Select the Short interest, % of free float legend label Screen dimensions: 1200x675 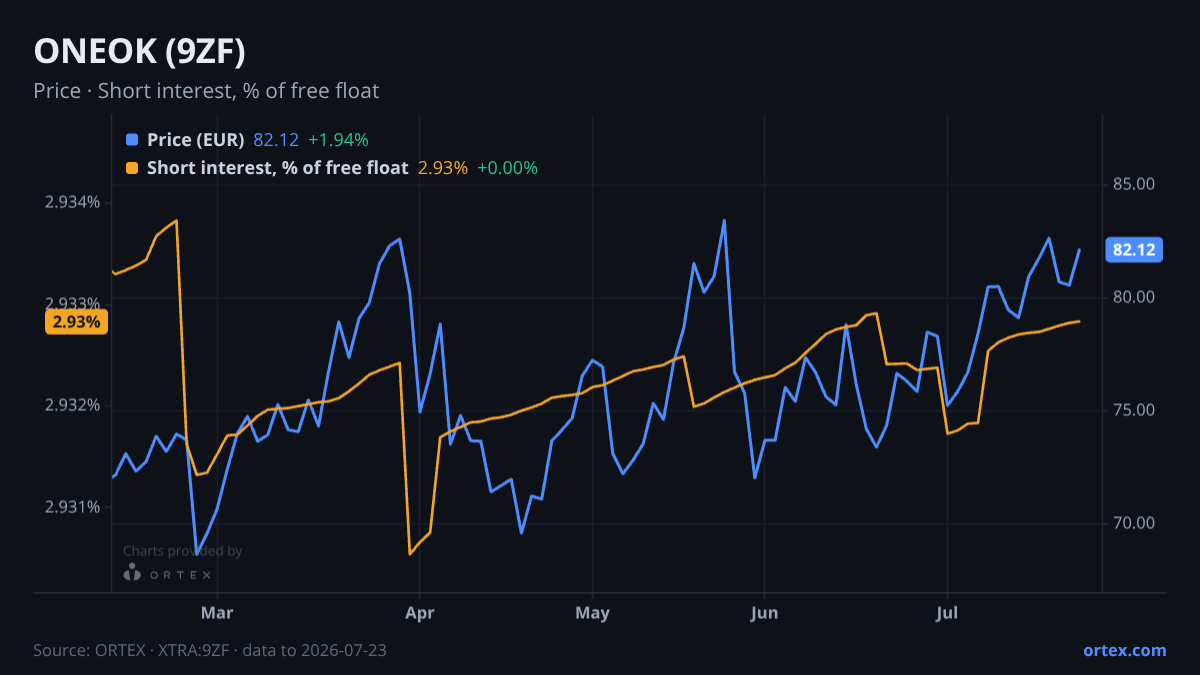(x=277, y=168)
